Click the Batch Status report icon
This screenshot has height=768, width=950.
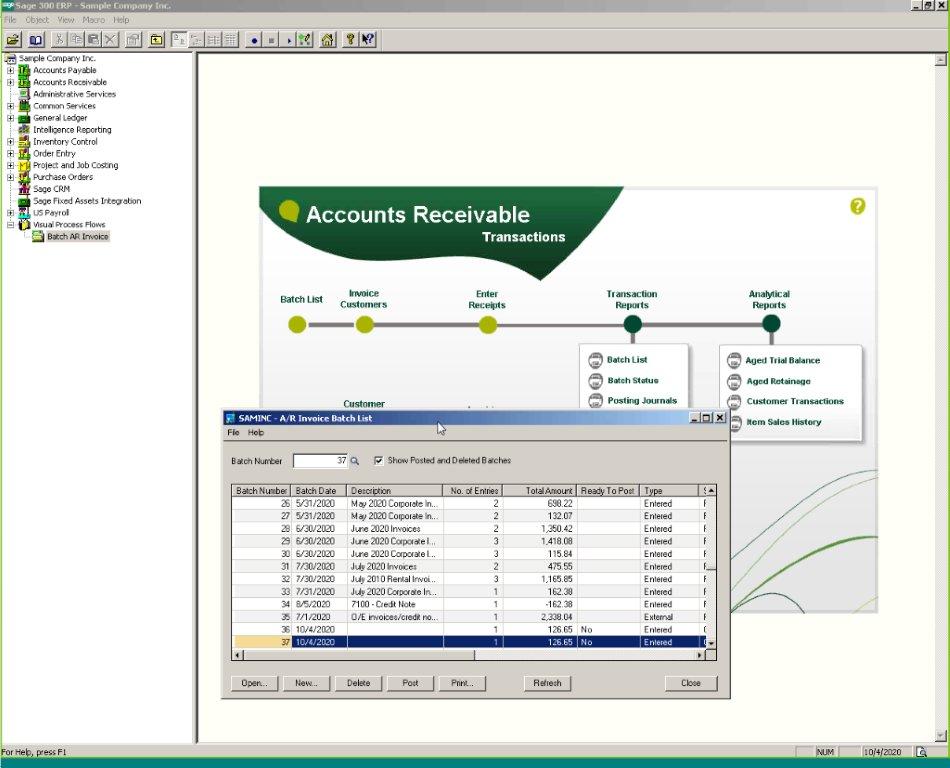596,381
